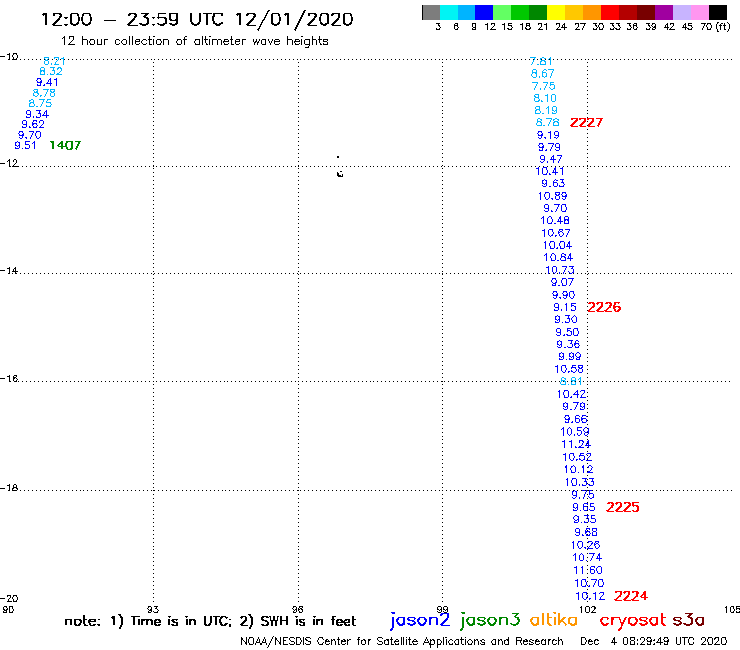Select the jason3 satellite label
The width and height of the screenshot is (740, 650).
pos(490,620)
